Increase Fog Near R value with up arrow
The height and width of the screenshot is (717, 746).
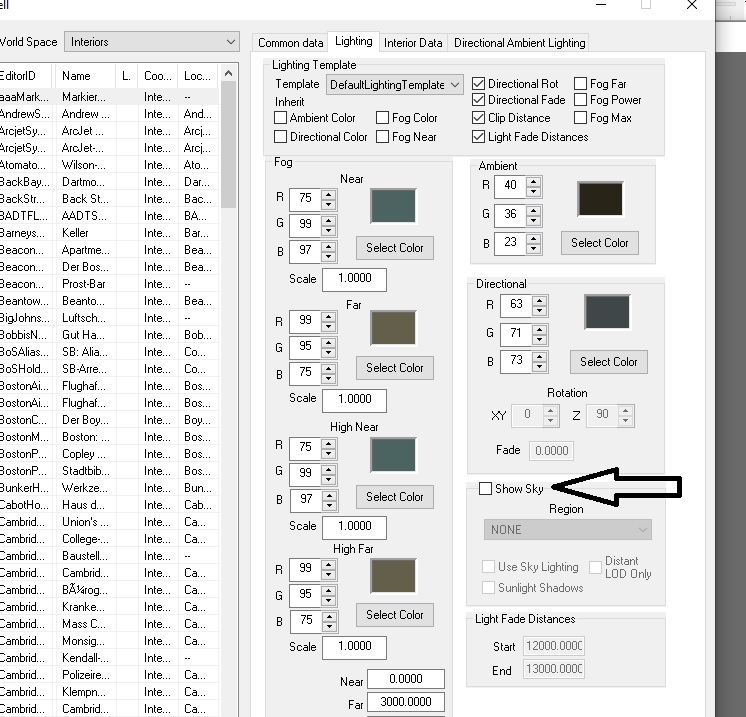pos(329,195)
